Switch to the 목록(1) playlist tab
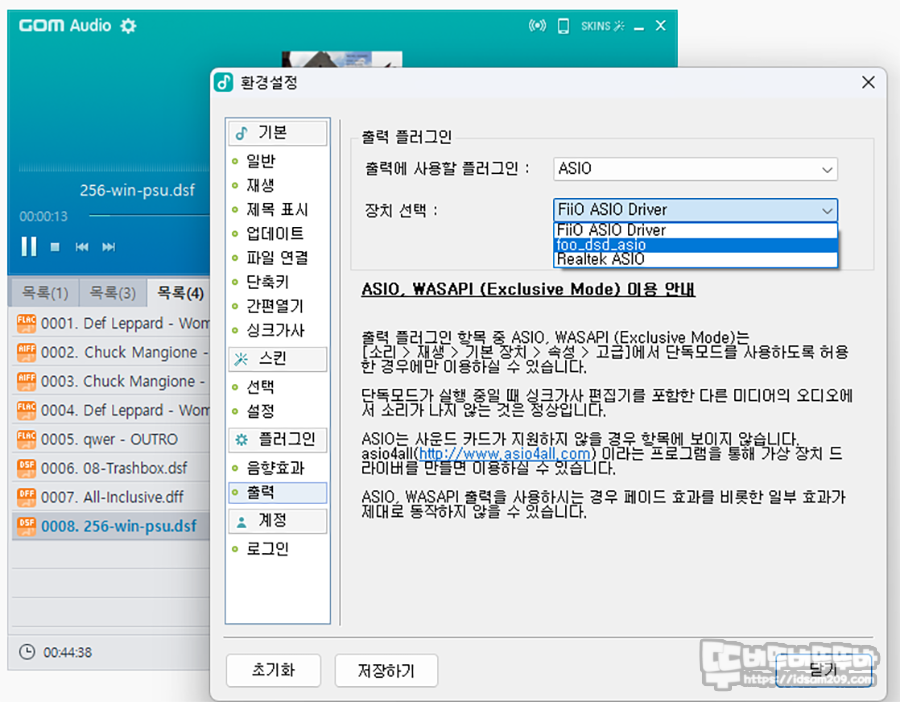This screenshot has height=702, width=900. point(45,293)
